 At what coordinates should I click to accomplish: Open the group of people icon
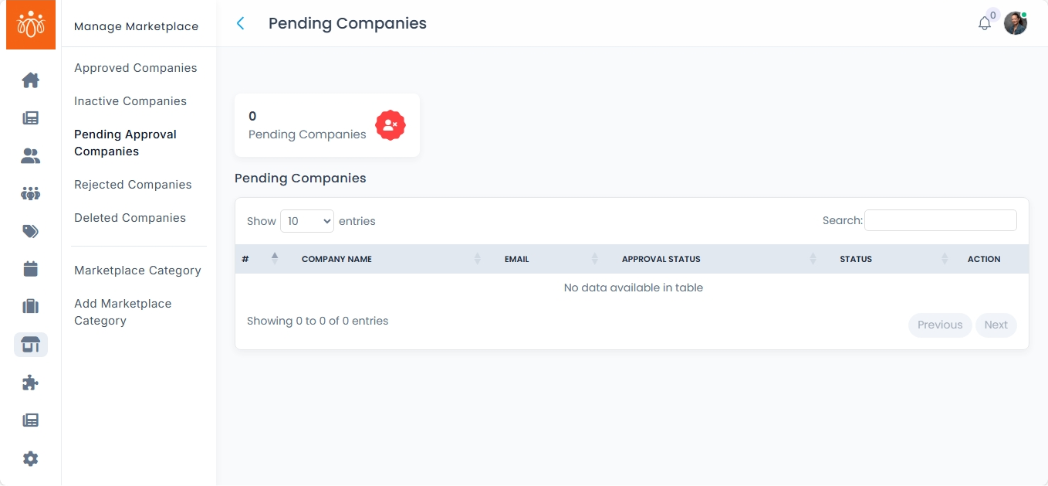30,193
